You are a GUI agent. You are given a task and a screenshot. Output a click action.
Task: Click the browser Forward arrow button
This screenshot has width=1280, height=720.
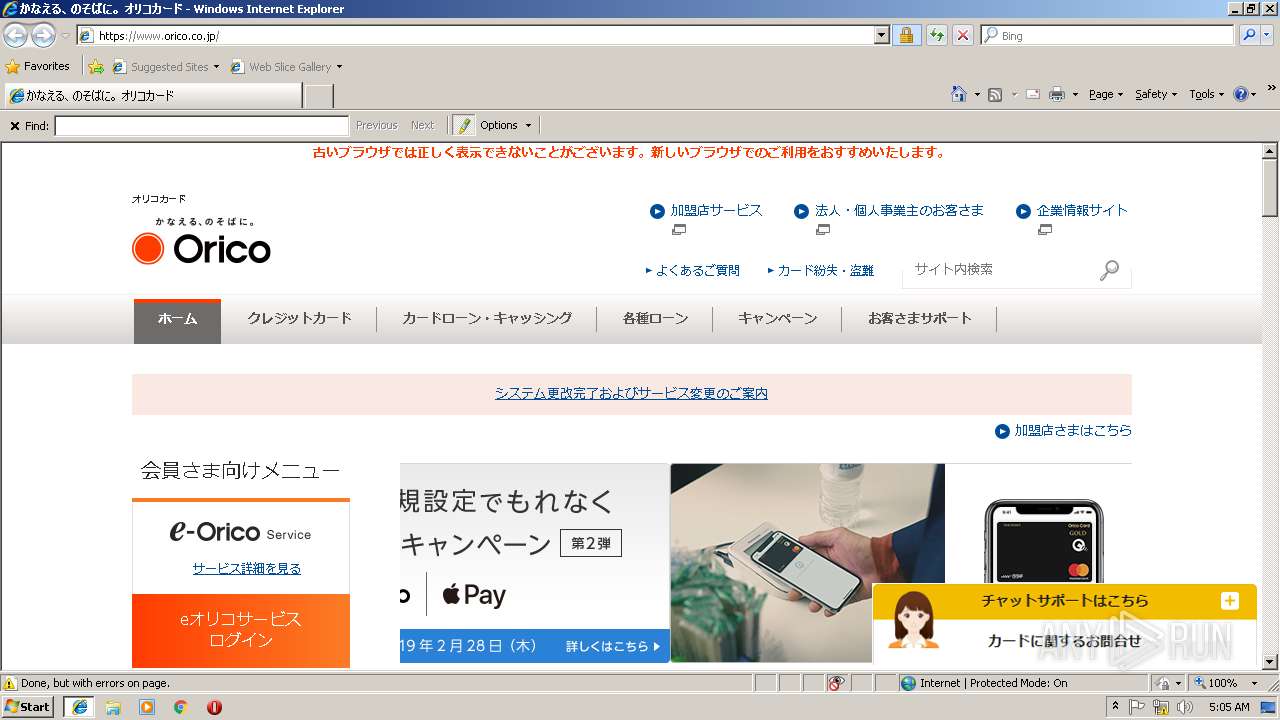(x=43, y=35)
